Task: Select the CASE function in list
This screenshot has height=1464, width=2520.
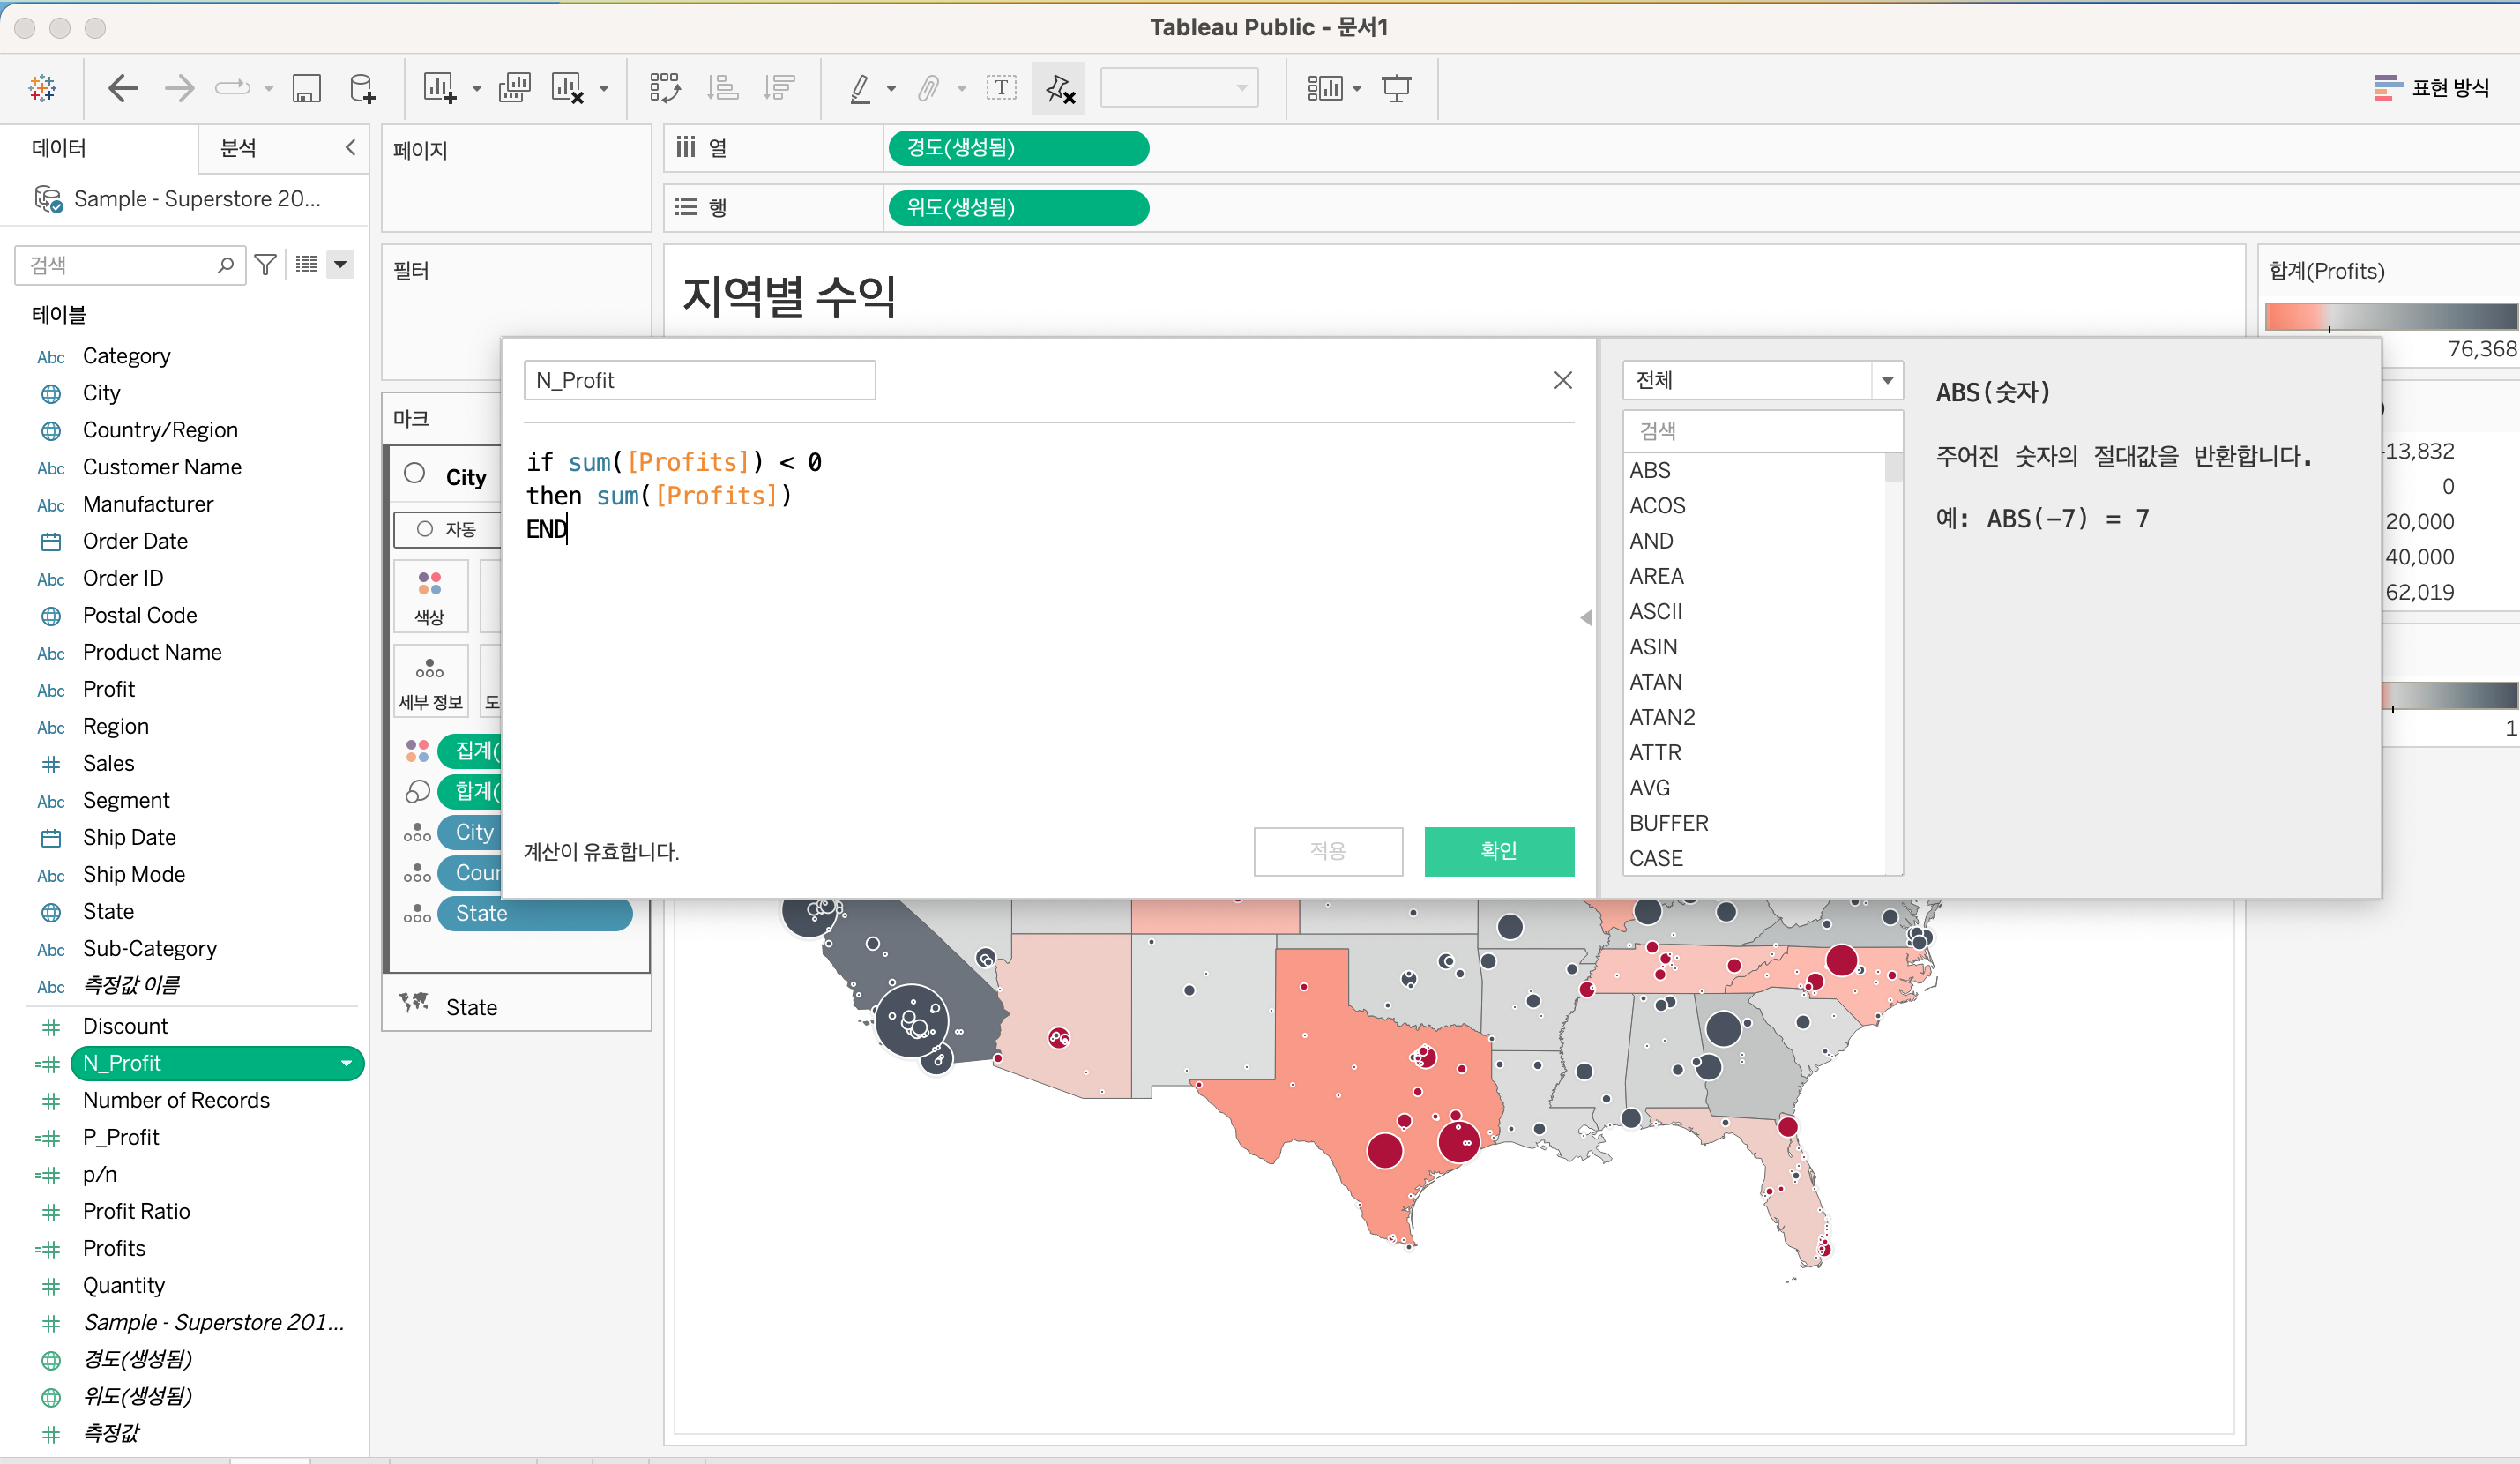Action: 1656,858
